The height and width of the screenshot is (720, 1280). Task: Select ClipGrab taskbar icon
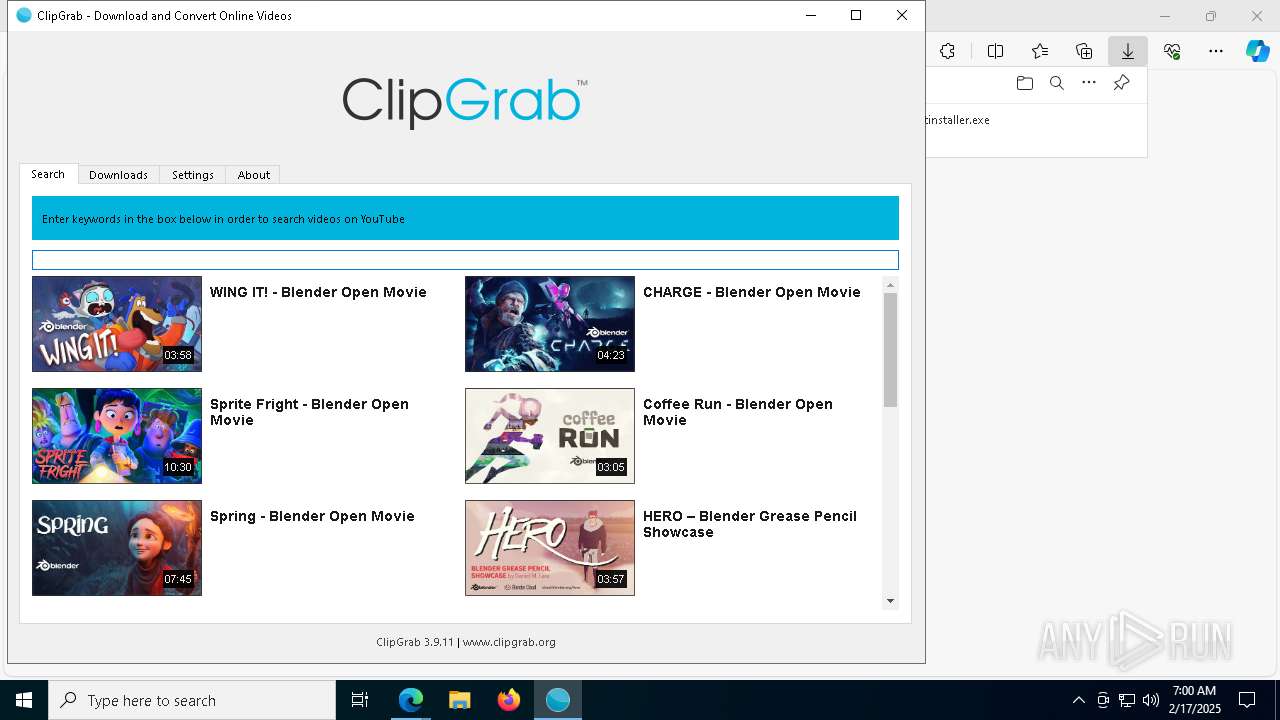coord(557,700)
